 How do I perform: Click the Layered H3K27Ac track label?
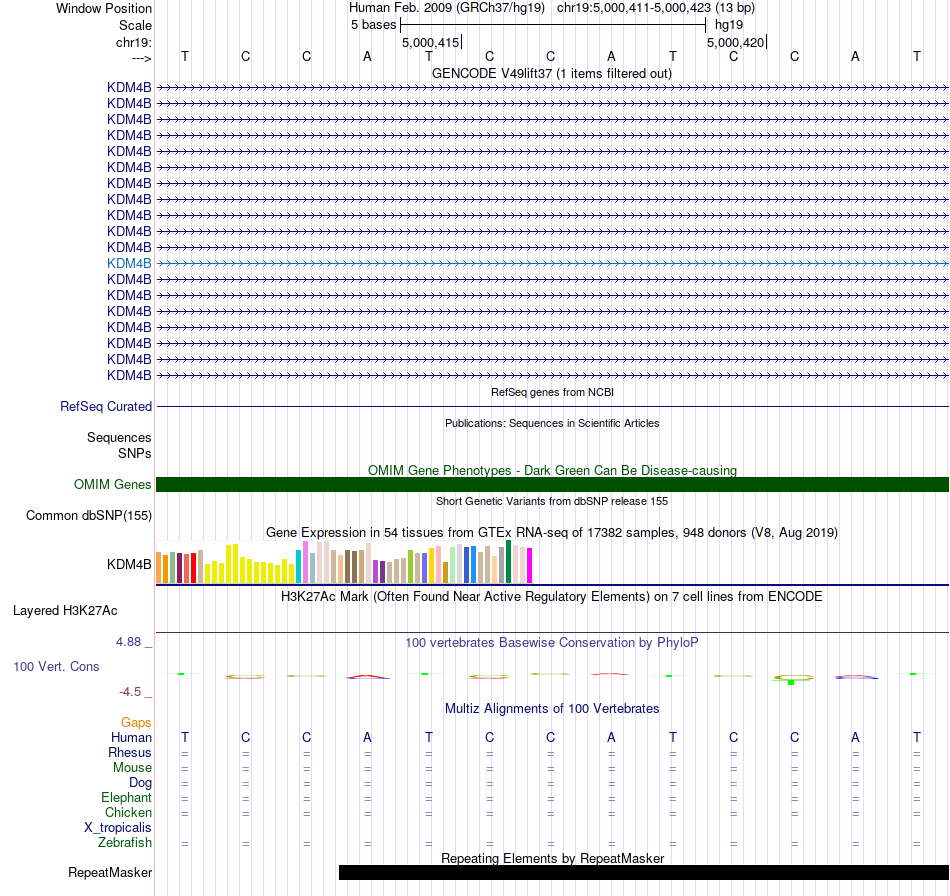coord(65,611)
